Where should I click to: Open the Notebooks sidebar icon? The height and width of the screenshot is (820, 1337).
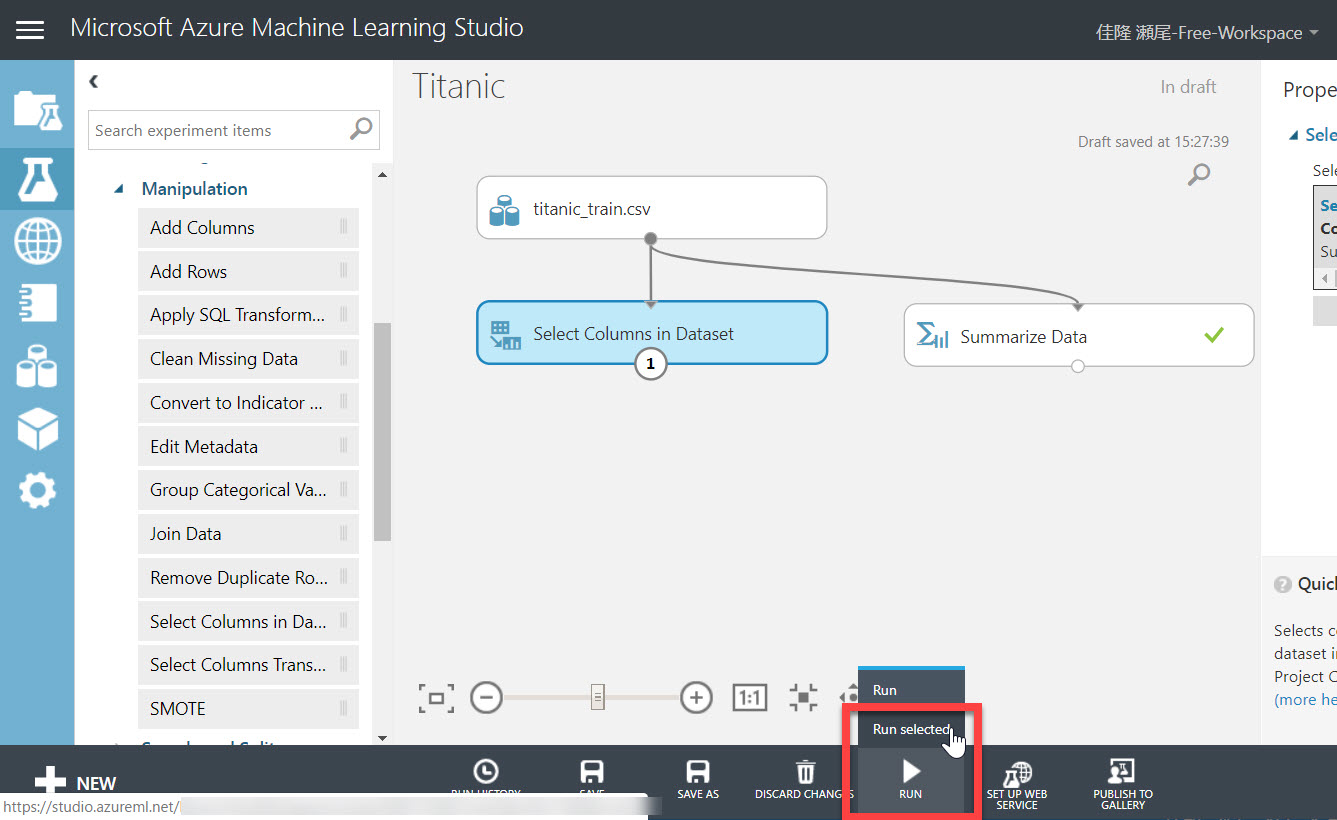pos(37,303)
